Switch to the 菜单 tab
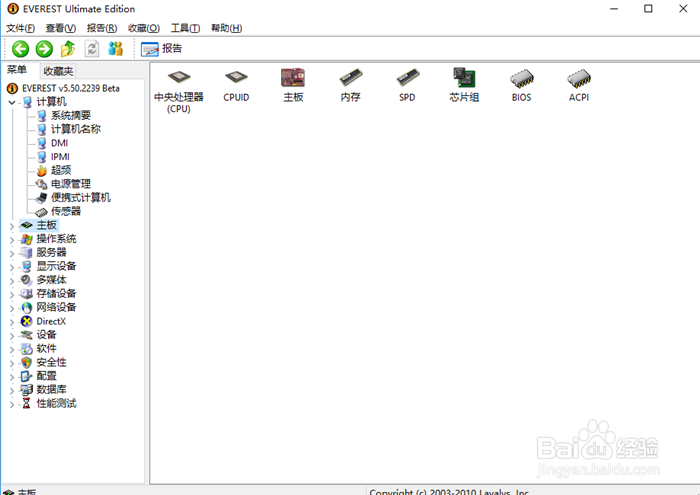700x495 pixels. pyautogui.click(x=17, y=70)
